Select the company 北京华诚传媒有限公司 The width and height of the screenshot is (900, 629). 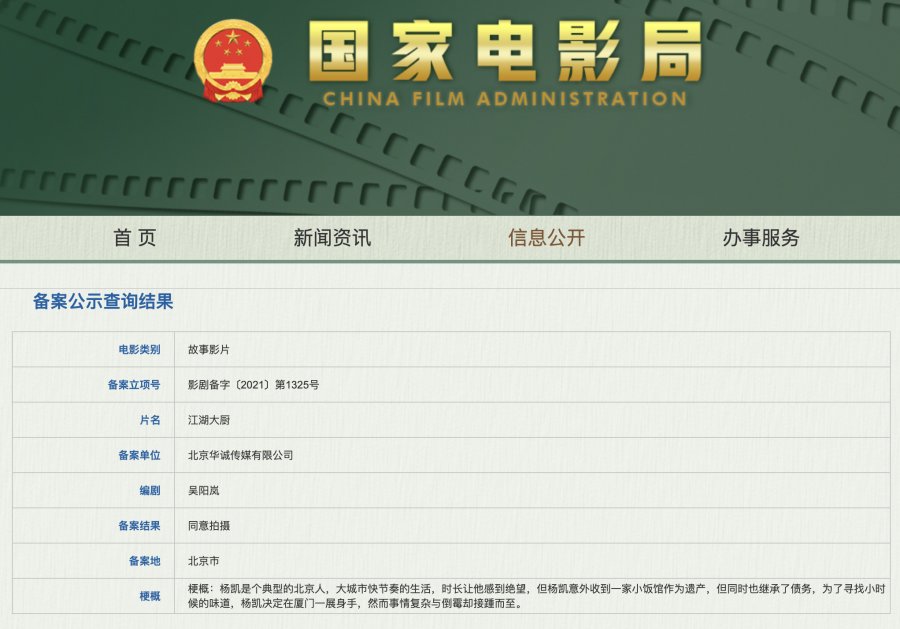[x=241, y=455]
